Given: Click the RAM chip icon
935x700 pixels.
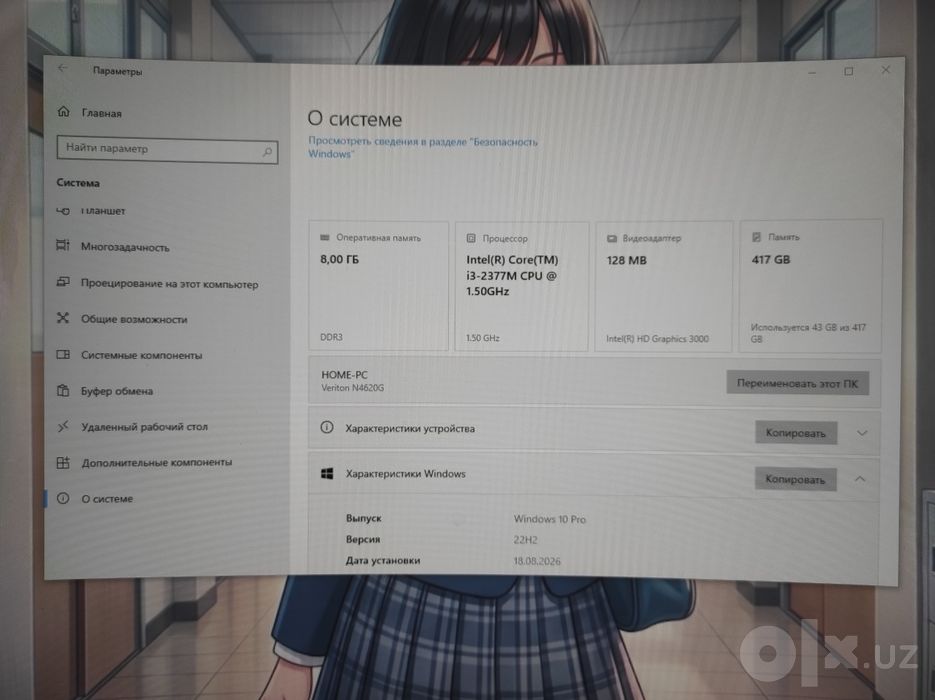Looking at the screenshot, I should [324, 237].
